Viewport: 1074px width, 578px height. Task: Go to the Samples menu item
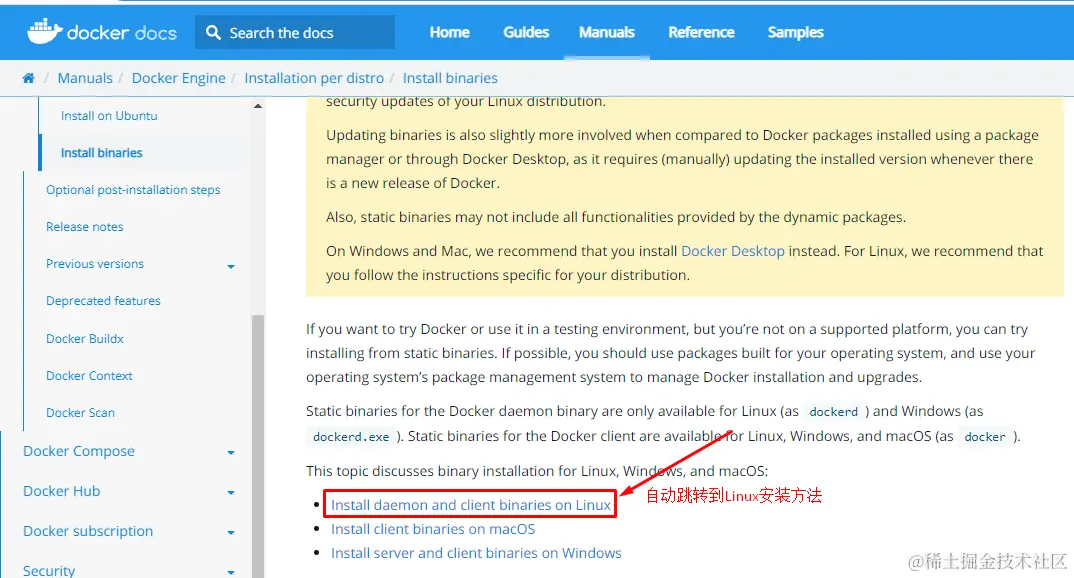(x=795, y=32)
